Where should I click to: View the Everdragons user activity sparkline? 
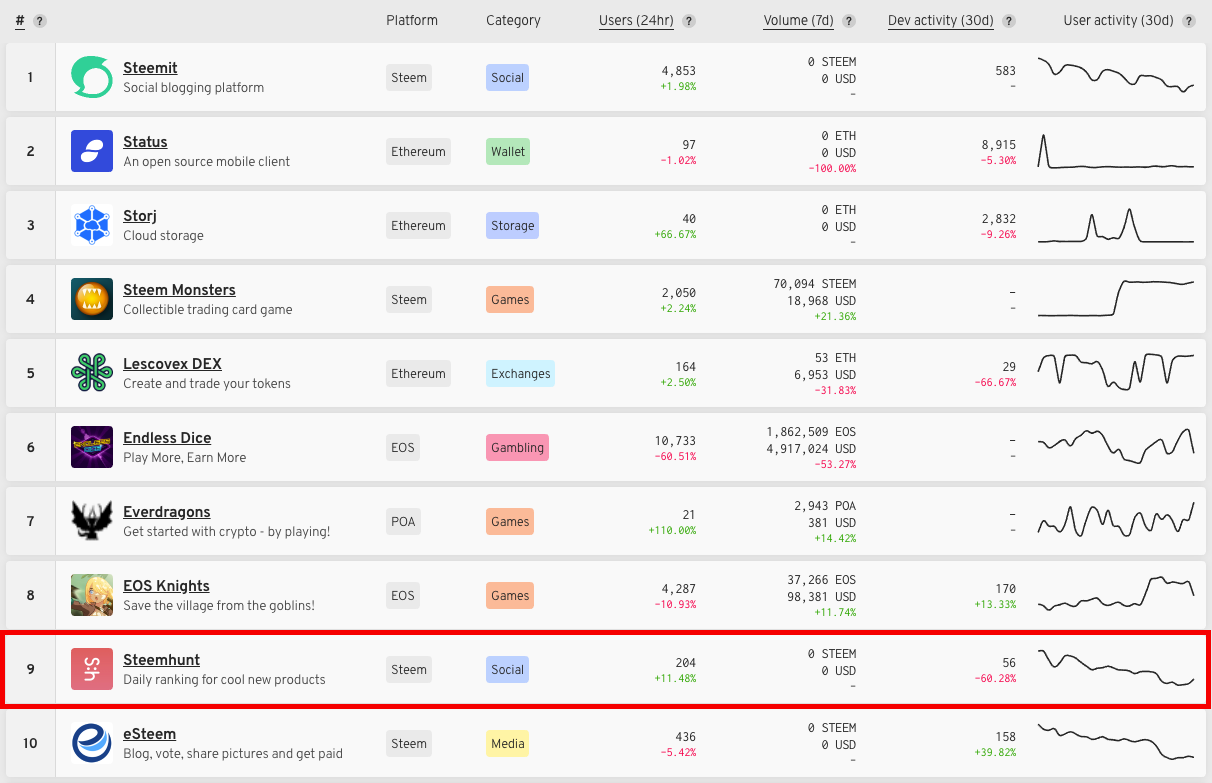click(1116, 520)
